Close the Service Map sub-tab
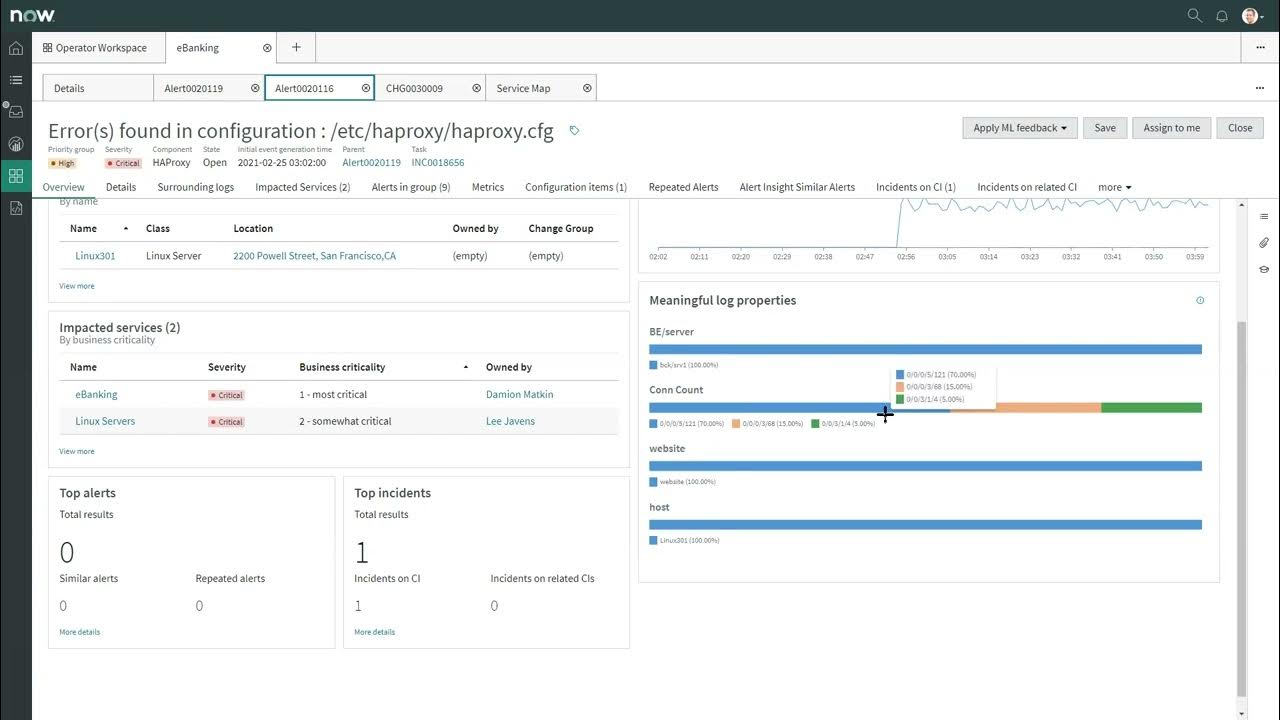Image resolution: width=1280 pixels, height=720 pixels. click(x=587, y=88)
